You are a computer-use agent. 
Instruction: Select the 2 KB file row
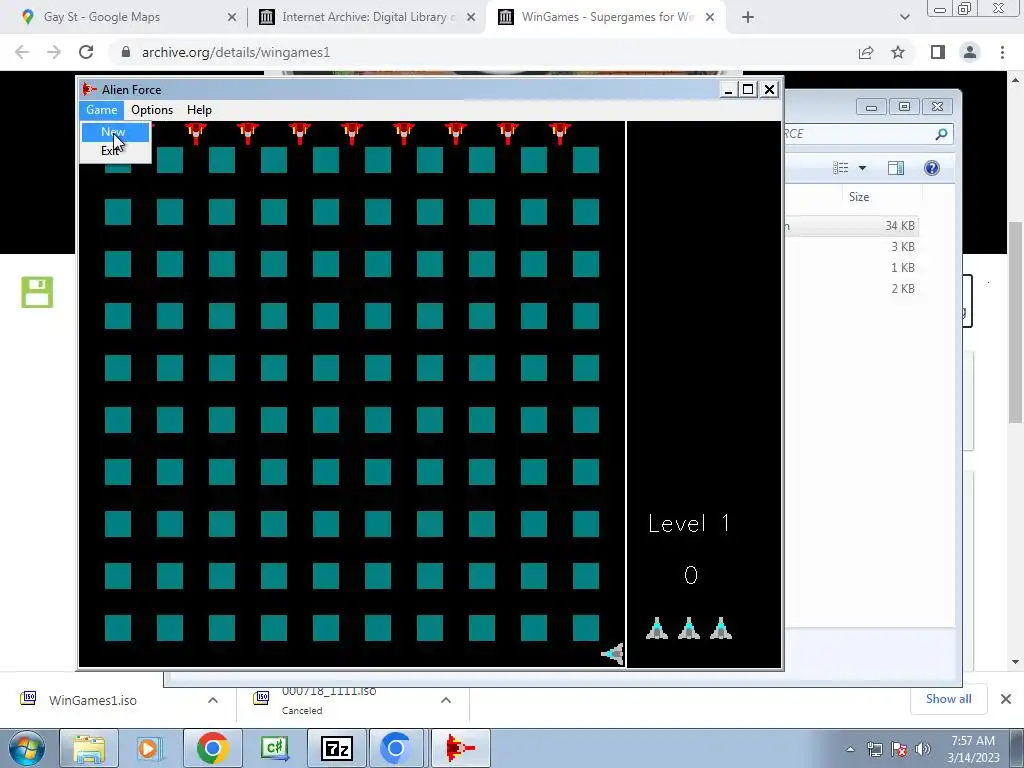(x=852, y=289)
